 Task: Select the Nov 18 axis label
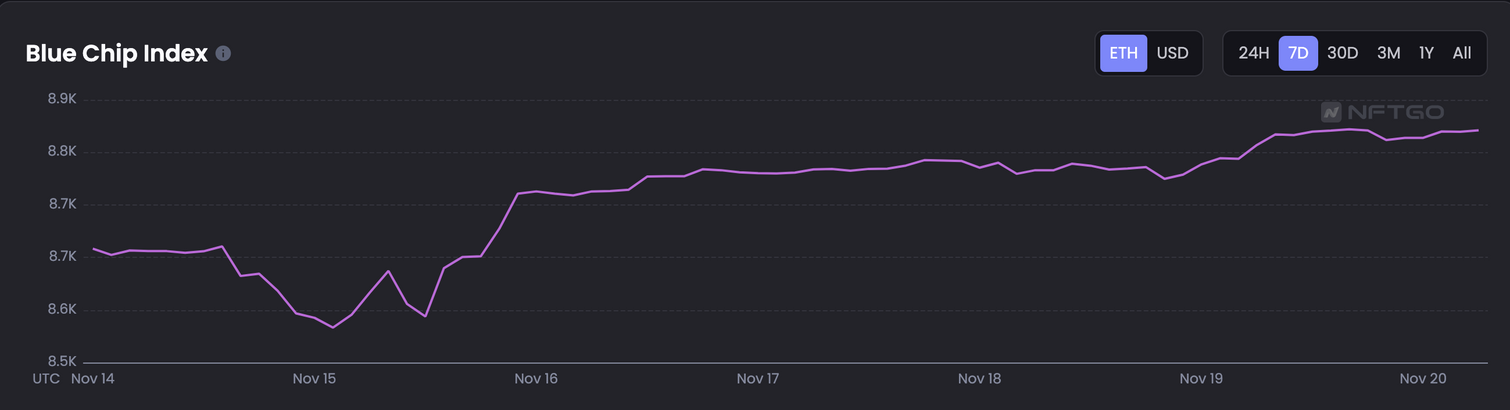pos(979,379)
